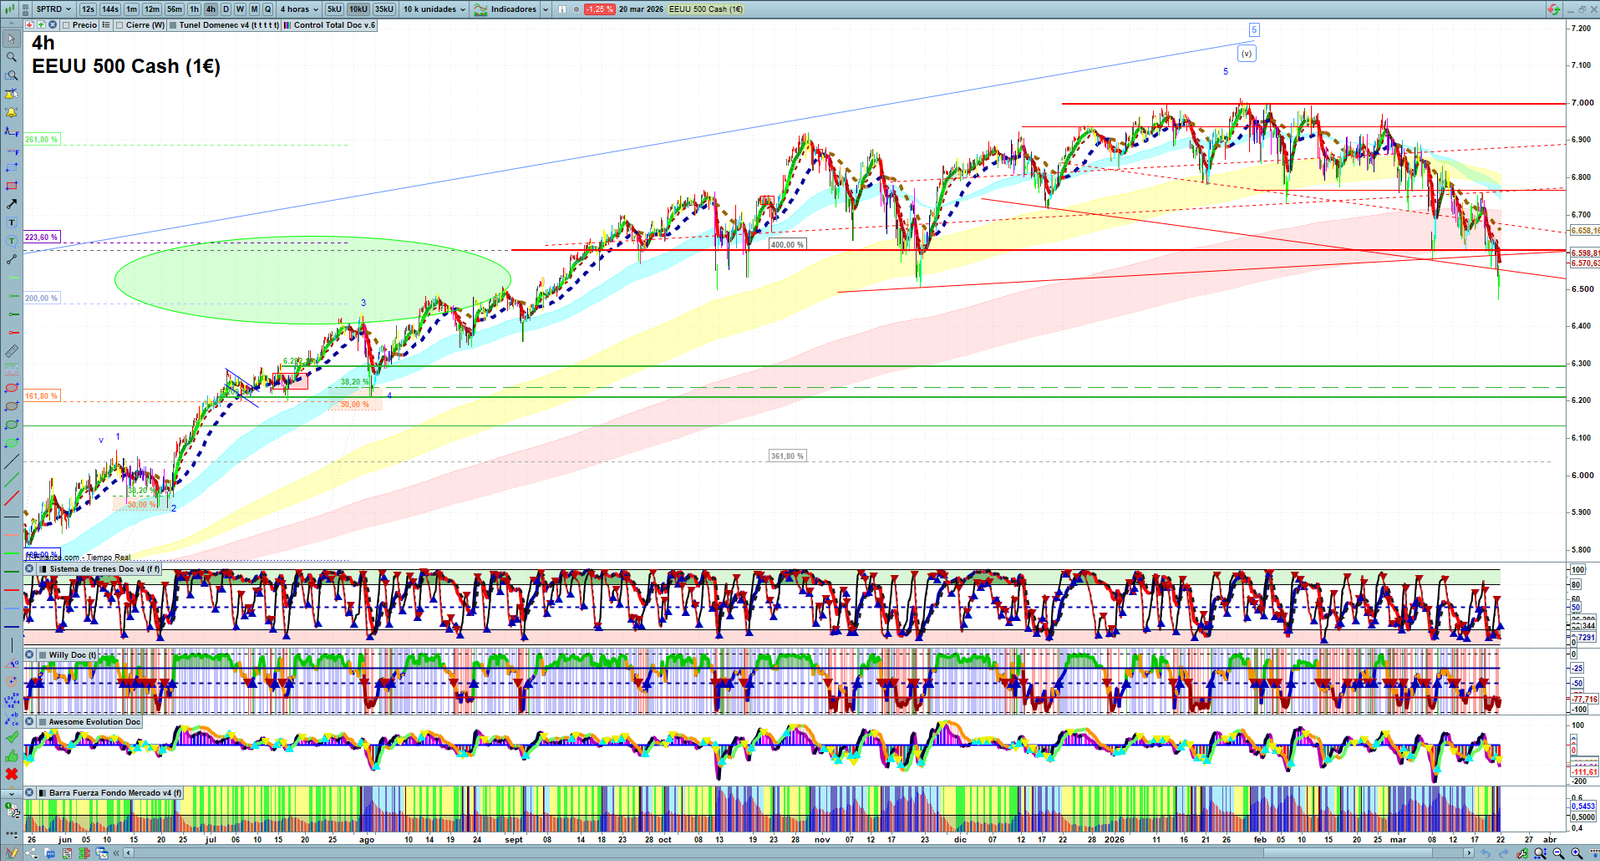1600x861 pixels.
Task: Click the red plus icon above the chart
Action: 30,25
